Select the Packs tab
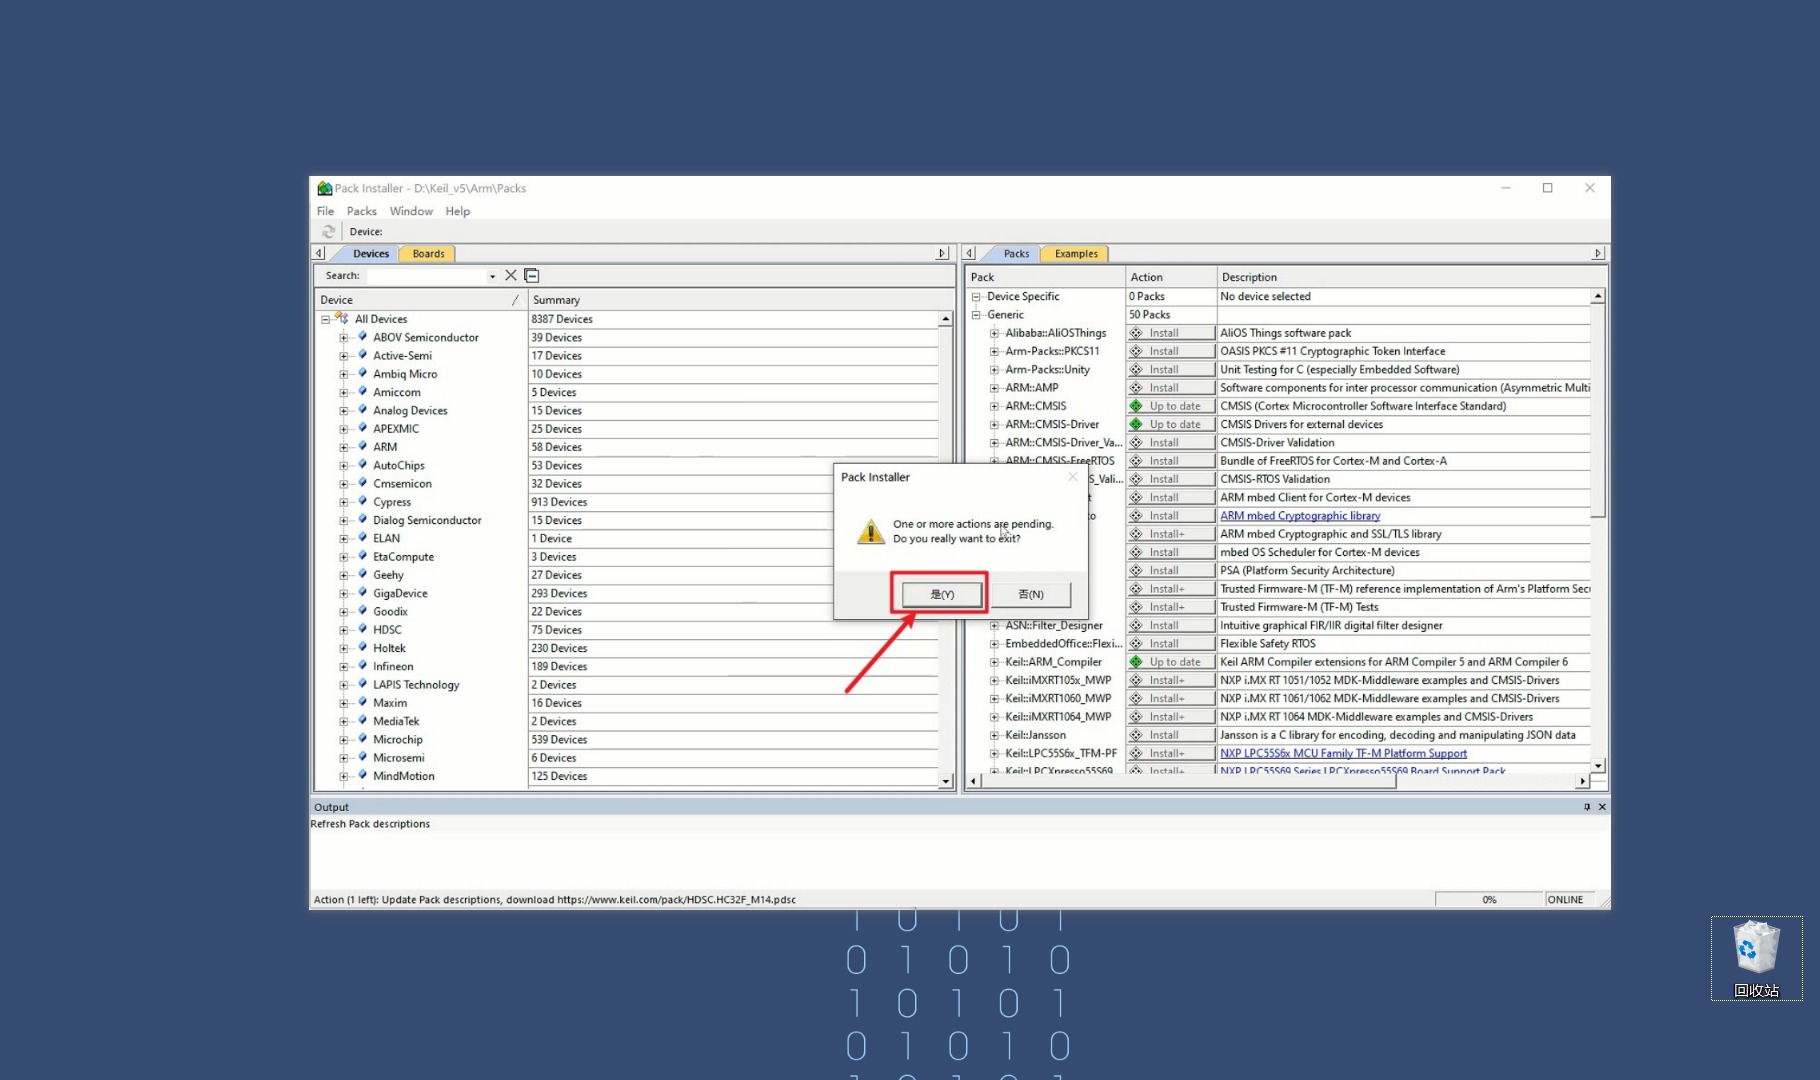The height and width of the screenshot is (1080, 1820). click(1016, 254)
